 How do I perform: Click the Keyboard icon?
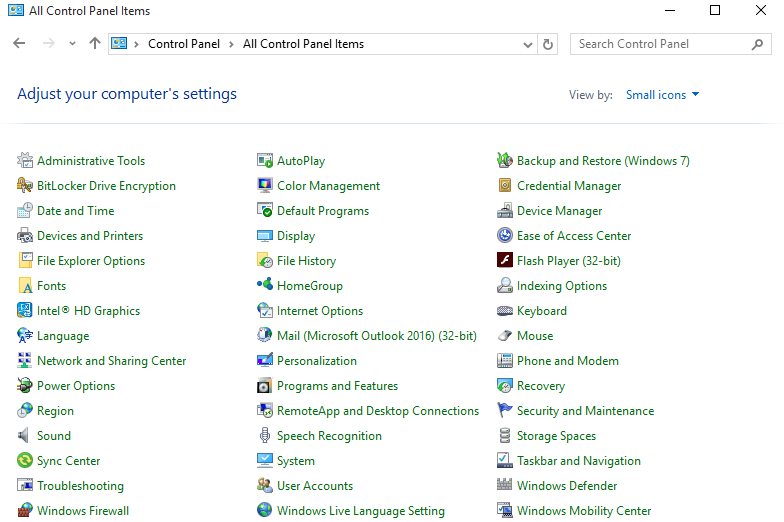click(504, 310)
